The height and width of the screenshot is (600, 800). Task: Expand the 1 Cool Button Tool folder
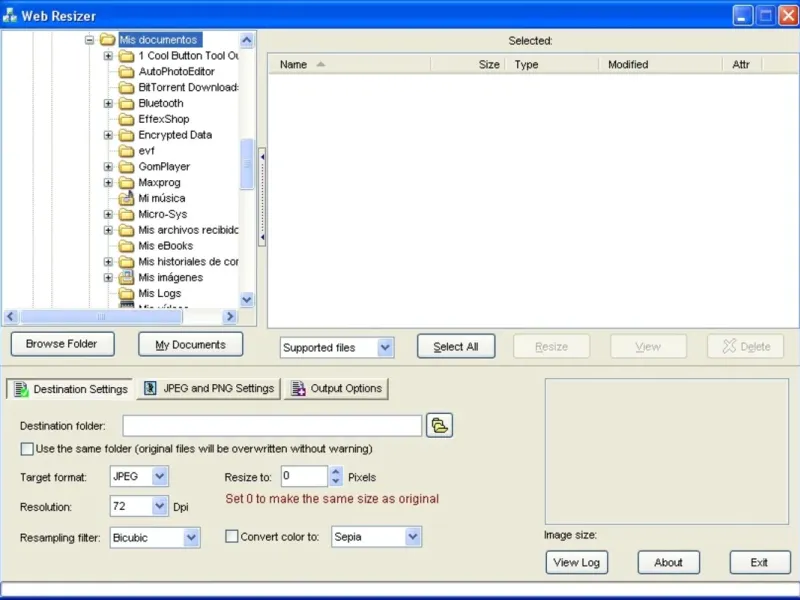pyautogui.click(x=108, y=56)
